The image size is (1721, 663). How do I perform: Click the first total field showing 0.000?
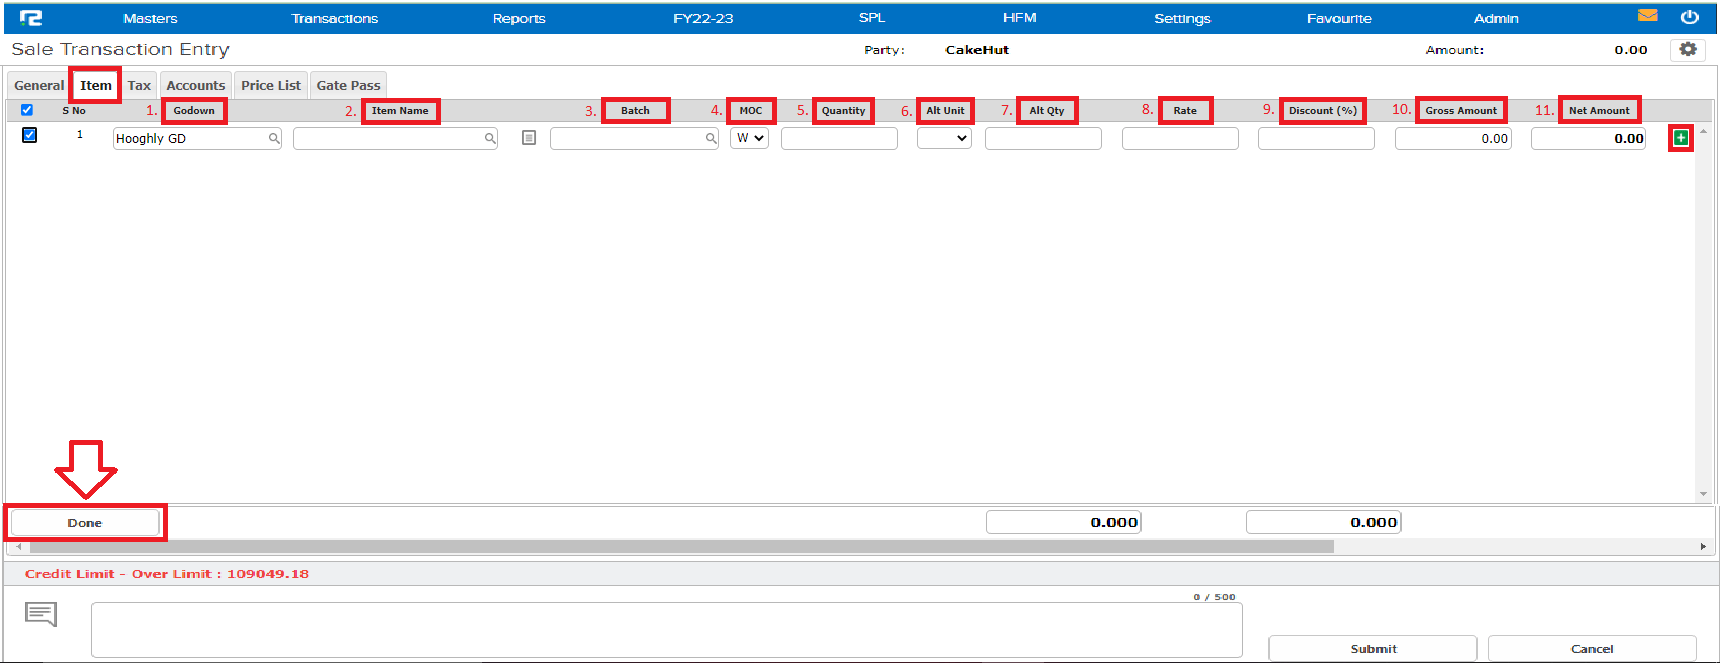coord(1063,522)
